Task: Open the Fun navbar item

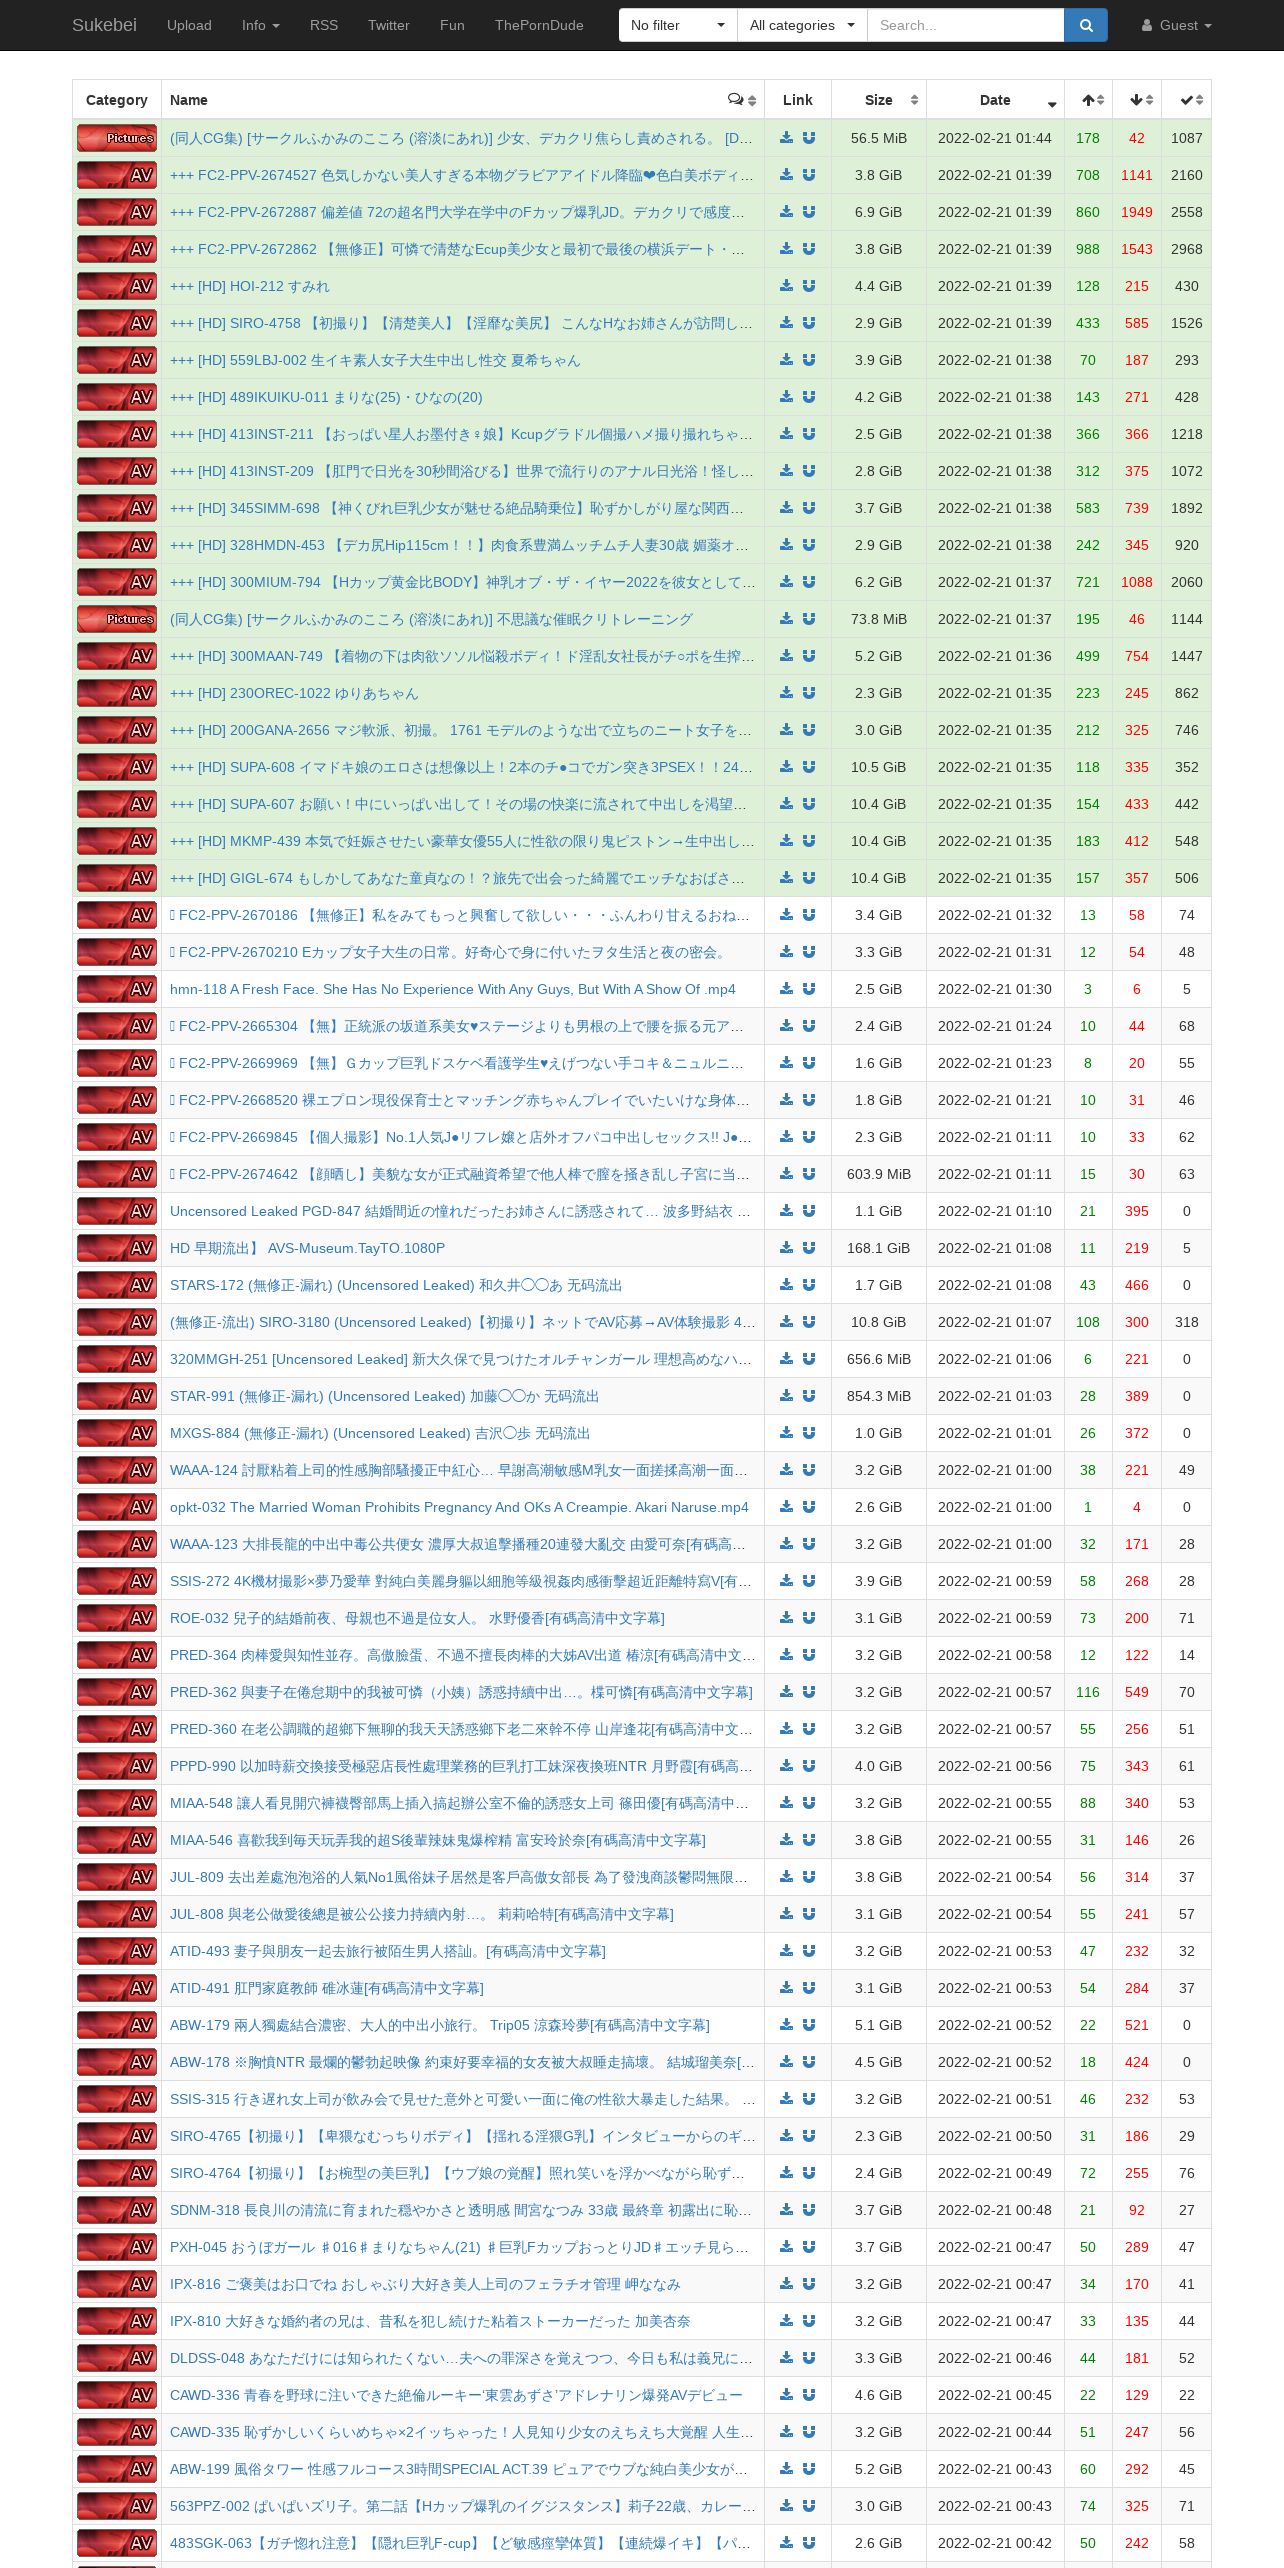Action: click(452, 25)
